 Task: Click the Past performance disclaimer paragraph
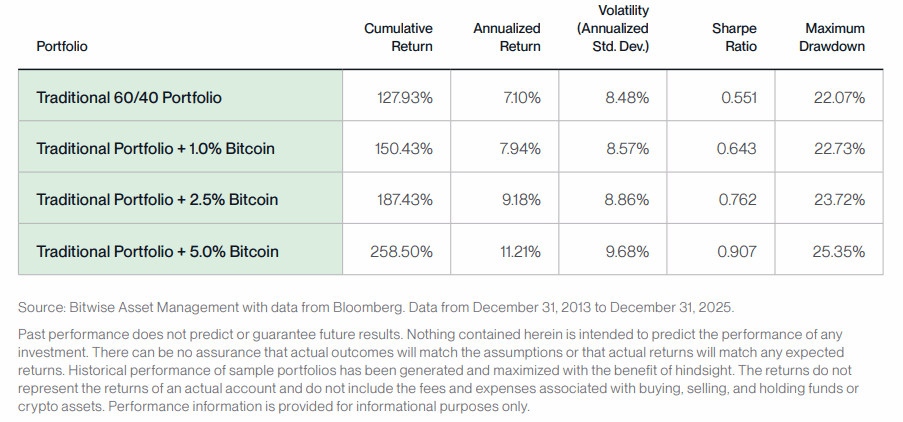point(440,370)
